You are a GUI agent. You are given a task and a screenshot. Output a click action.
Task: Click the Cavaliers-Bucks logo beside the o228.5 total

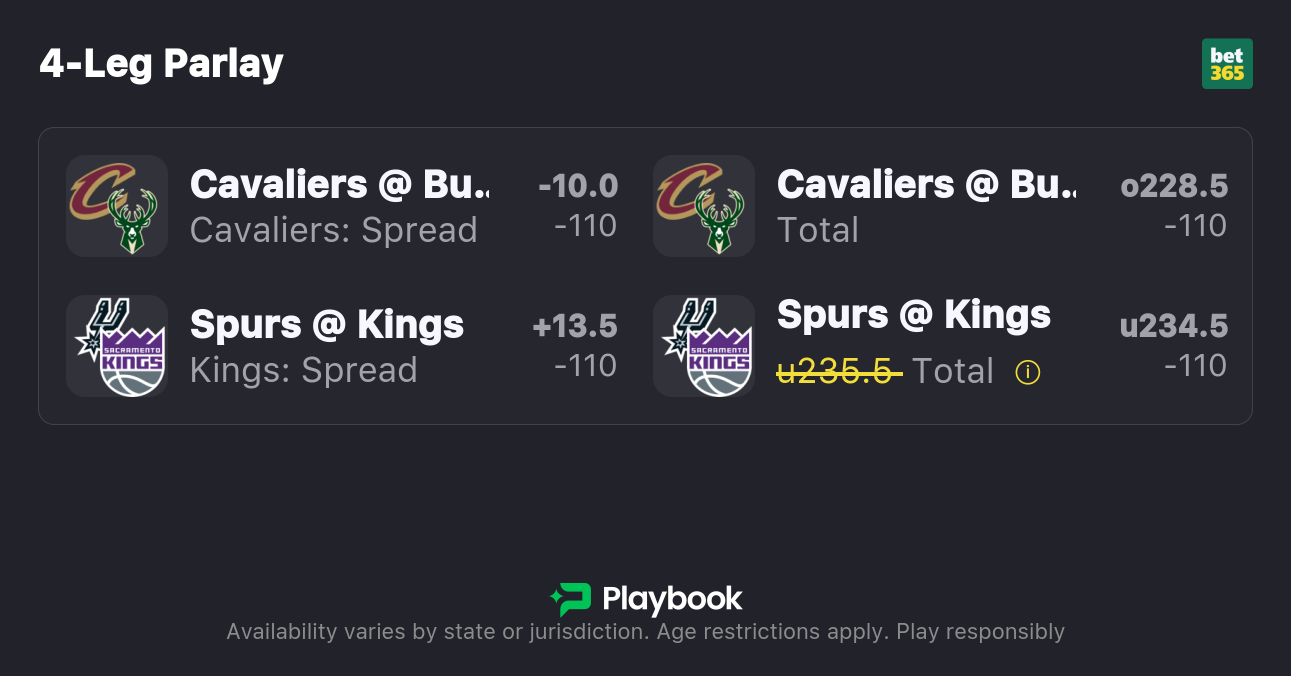coord(703,206)
